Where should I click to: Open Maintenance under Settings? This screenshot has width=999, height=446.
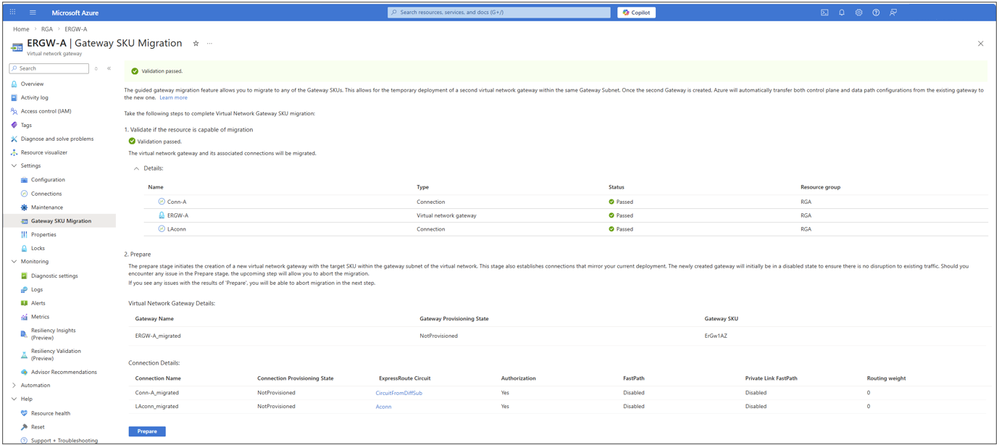[47, 207]
